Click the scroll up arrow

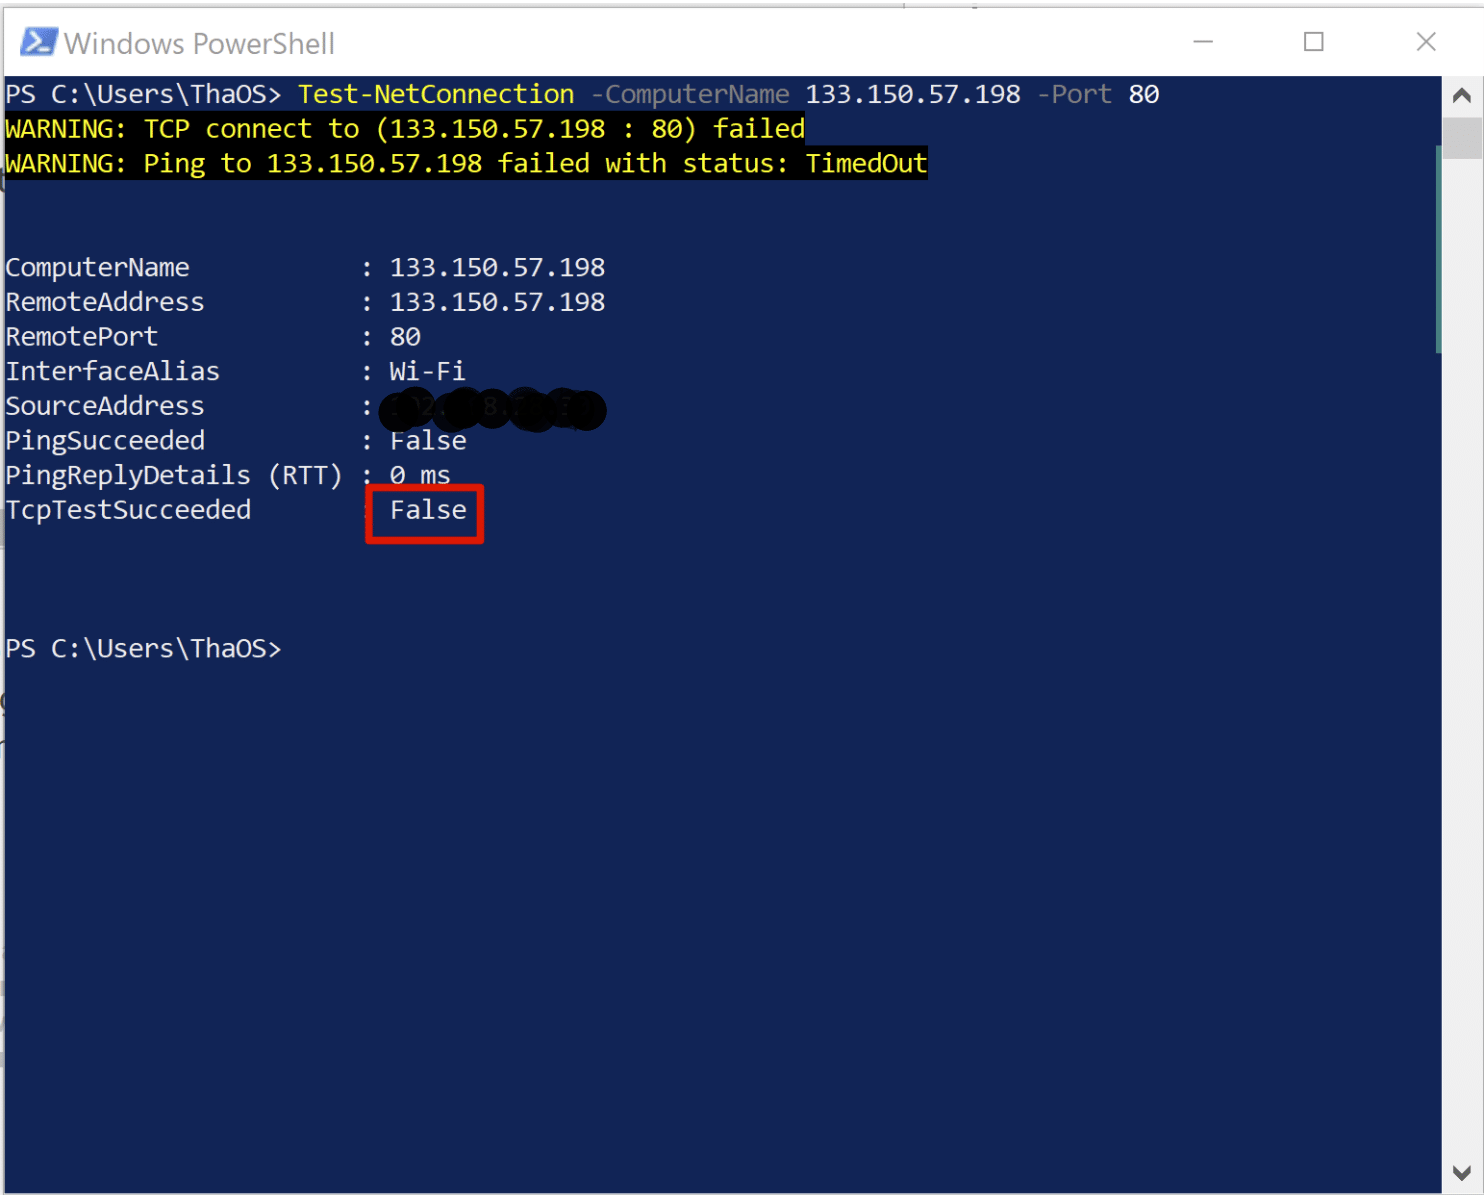1461,96
